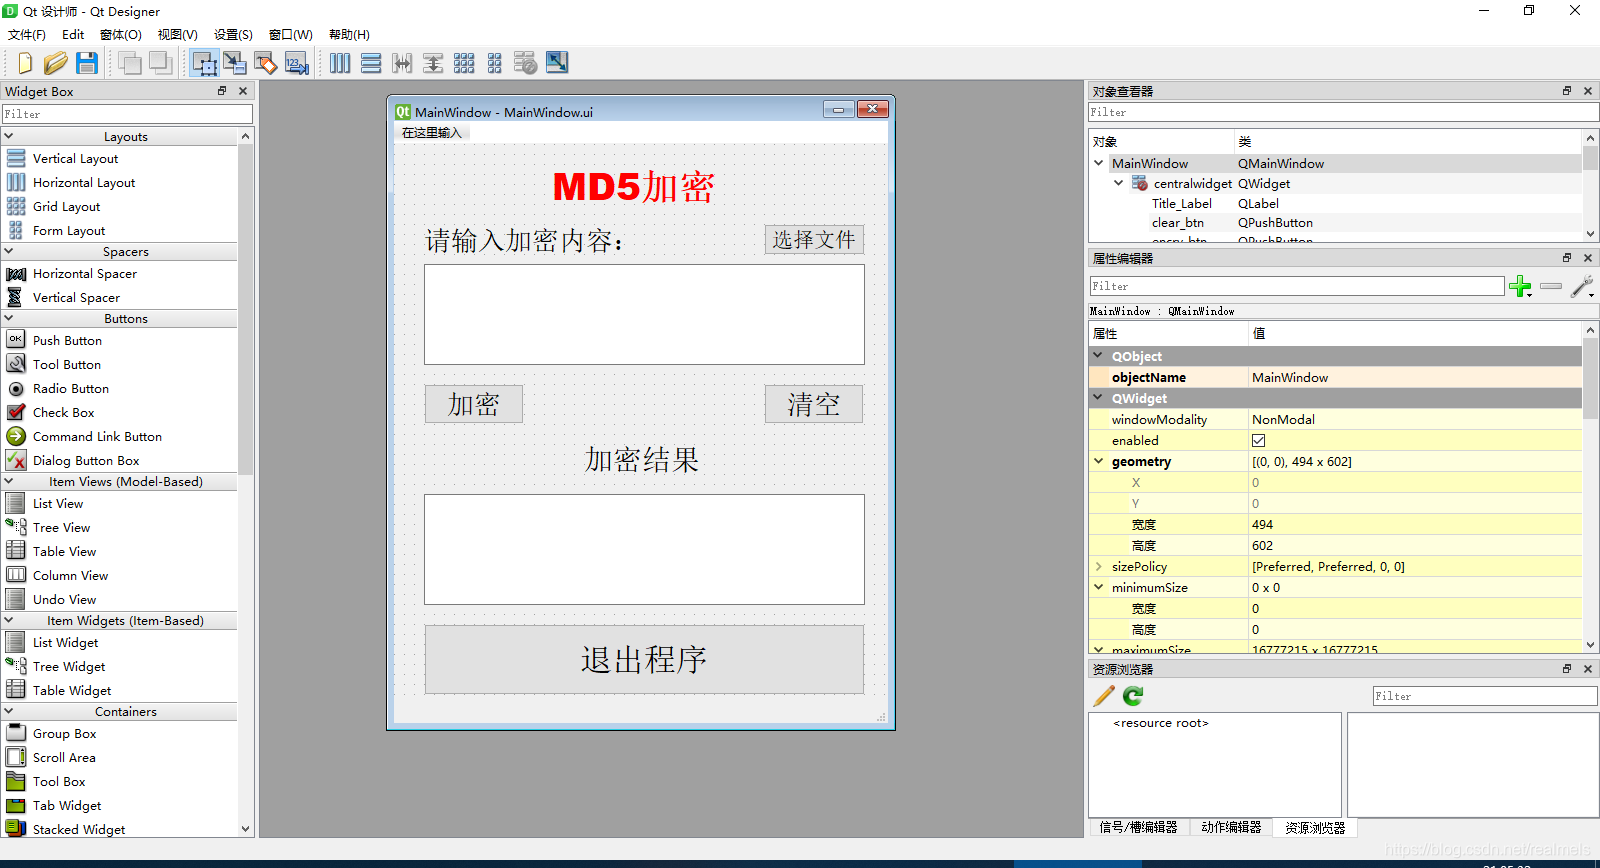Click the 对象查看器 filter field
The height and width of the screenshot is (868, 1600).
point(1343,112)
